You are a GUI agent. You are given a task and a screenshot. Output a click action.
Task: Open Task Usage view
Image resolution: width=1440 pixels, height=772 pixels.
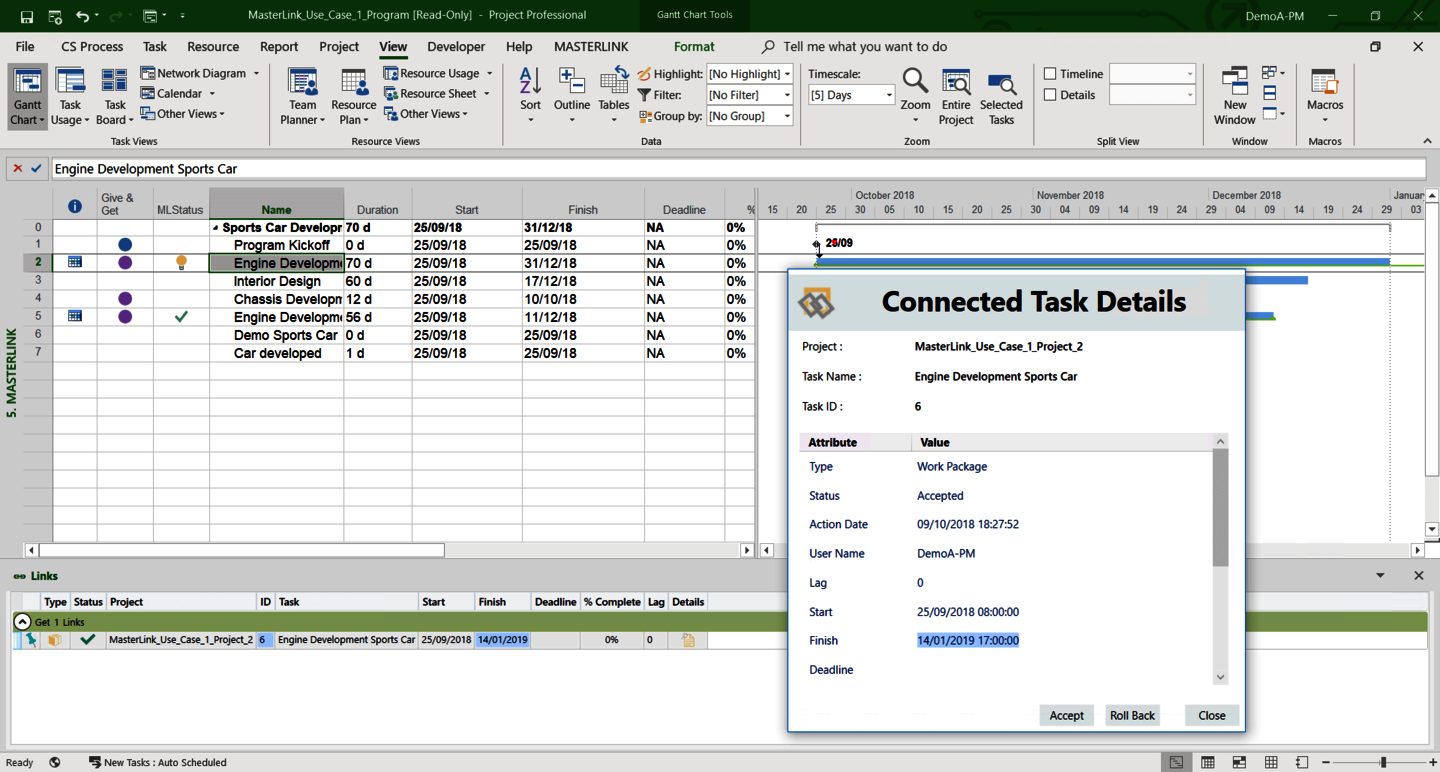[70, 97]
